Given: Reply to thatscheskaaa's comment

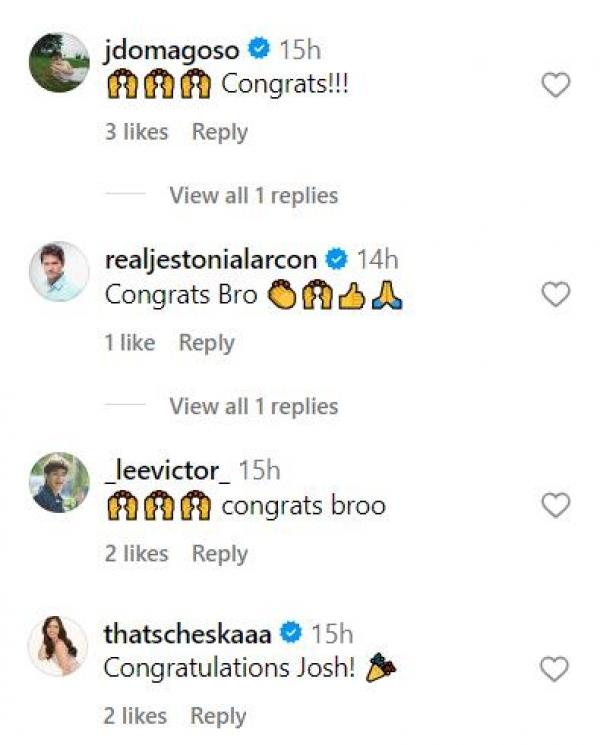Looking at the screenshot, I should (218, 716).
